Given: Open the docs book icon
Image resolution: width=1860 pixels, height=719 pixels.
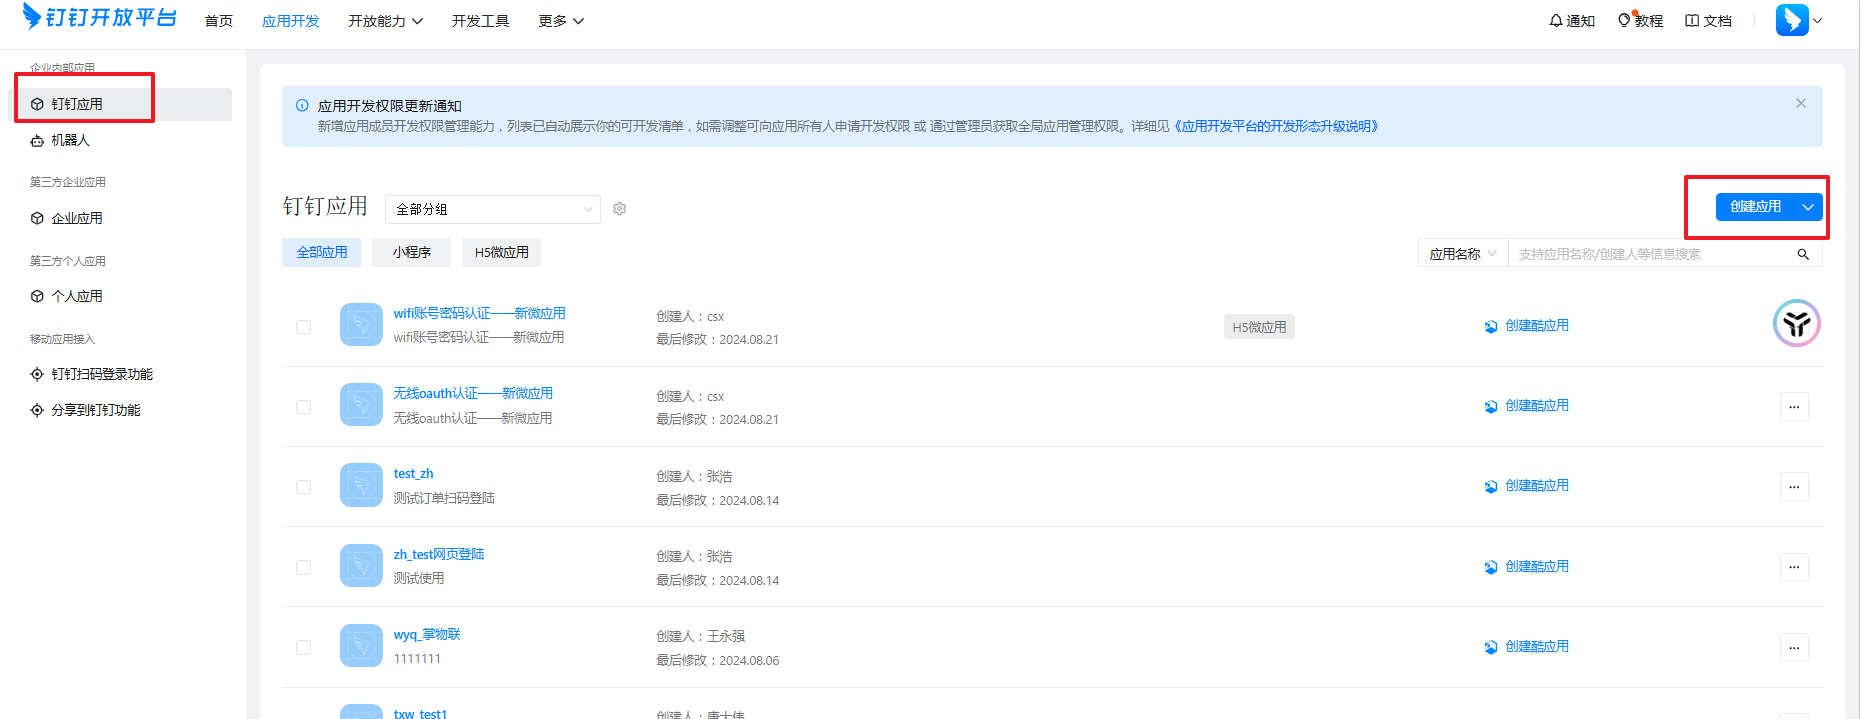Looking at the screenshot, I should coord(1692,20).
